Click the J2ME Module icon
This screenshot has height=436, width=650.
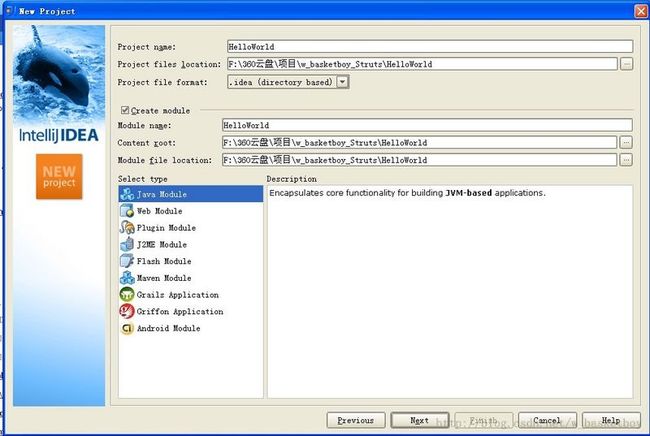point(127,244)
